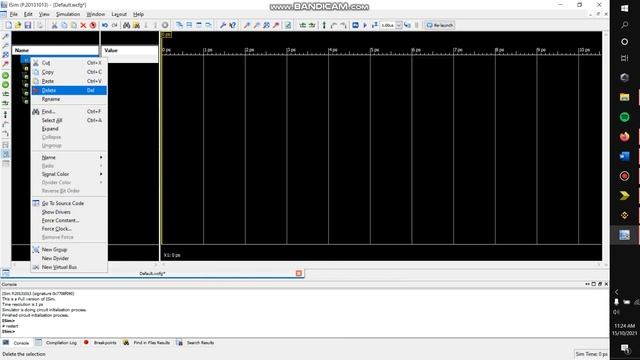Choose Select All in the context menu
This screenshot has width=640, height=360.
tap(69, 120)
